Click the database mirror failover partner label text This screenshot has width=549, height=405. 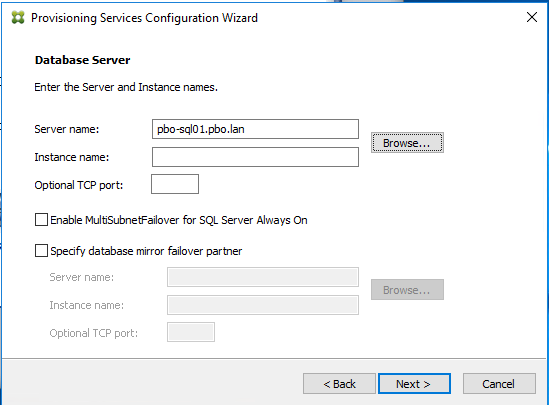146,251
